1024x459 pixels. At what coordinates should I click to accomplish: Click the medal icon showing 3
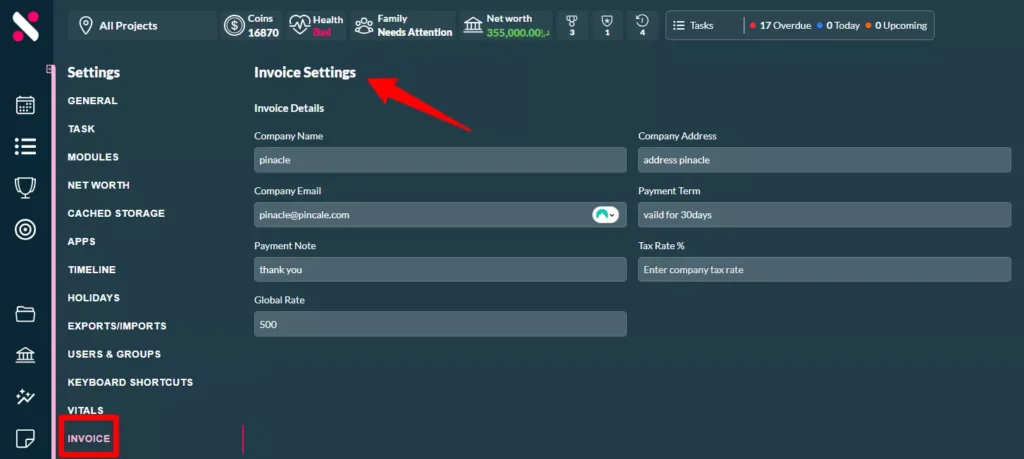click(572, 25)
